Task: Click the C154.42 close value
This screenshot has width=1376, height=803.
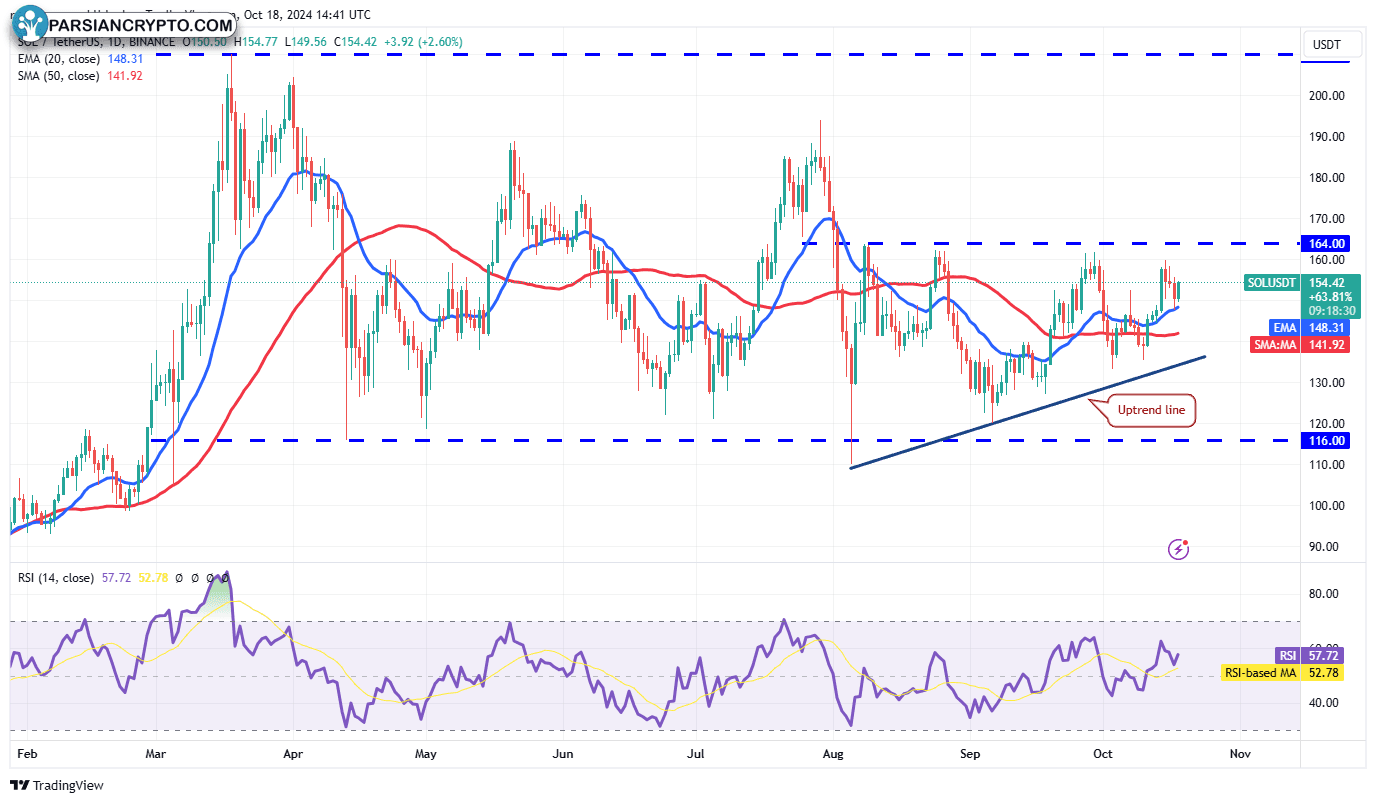Action: (354, 42)
